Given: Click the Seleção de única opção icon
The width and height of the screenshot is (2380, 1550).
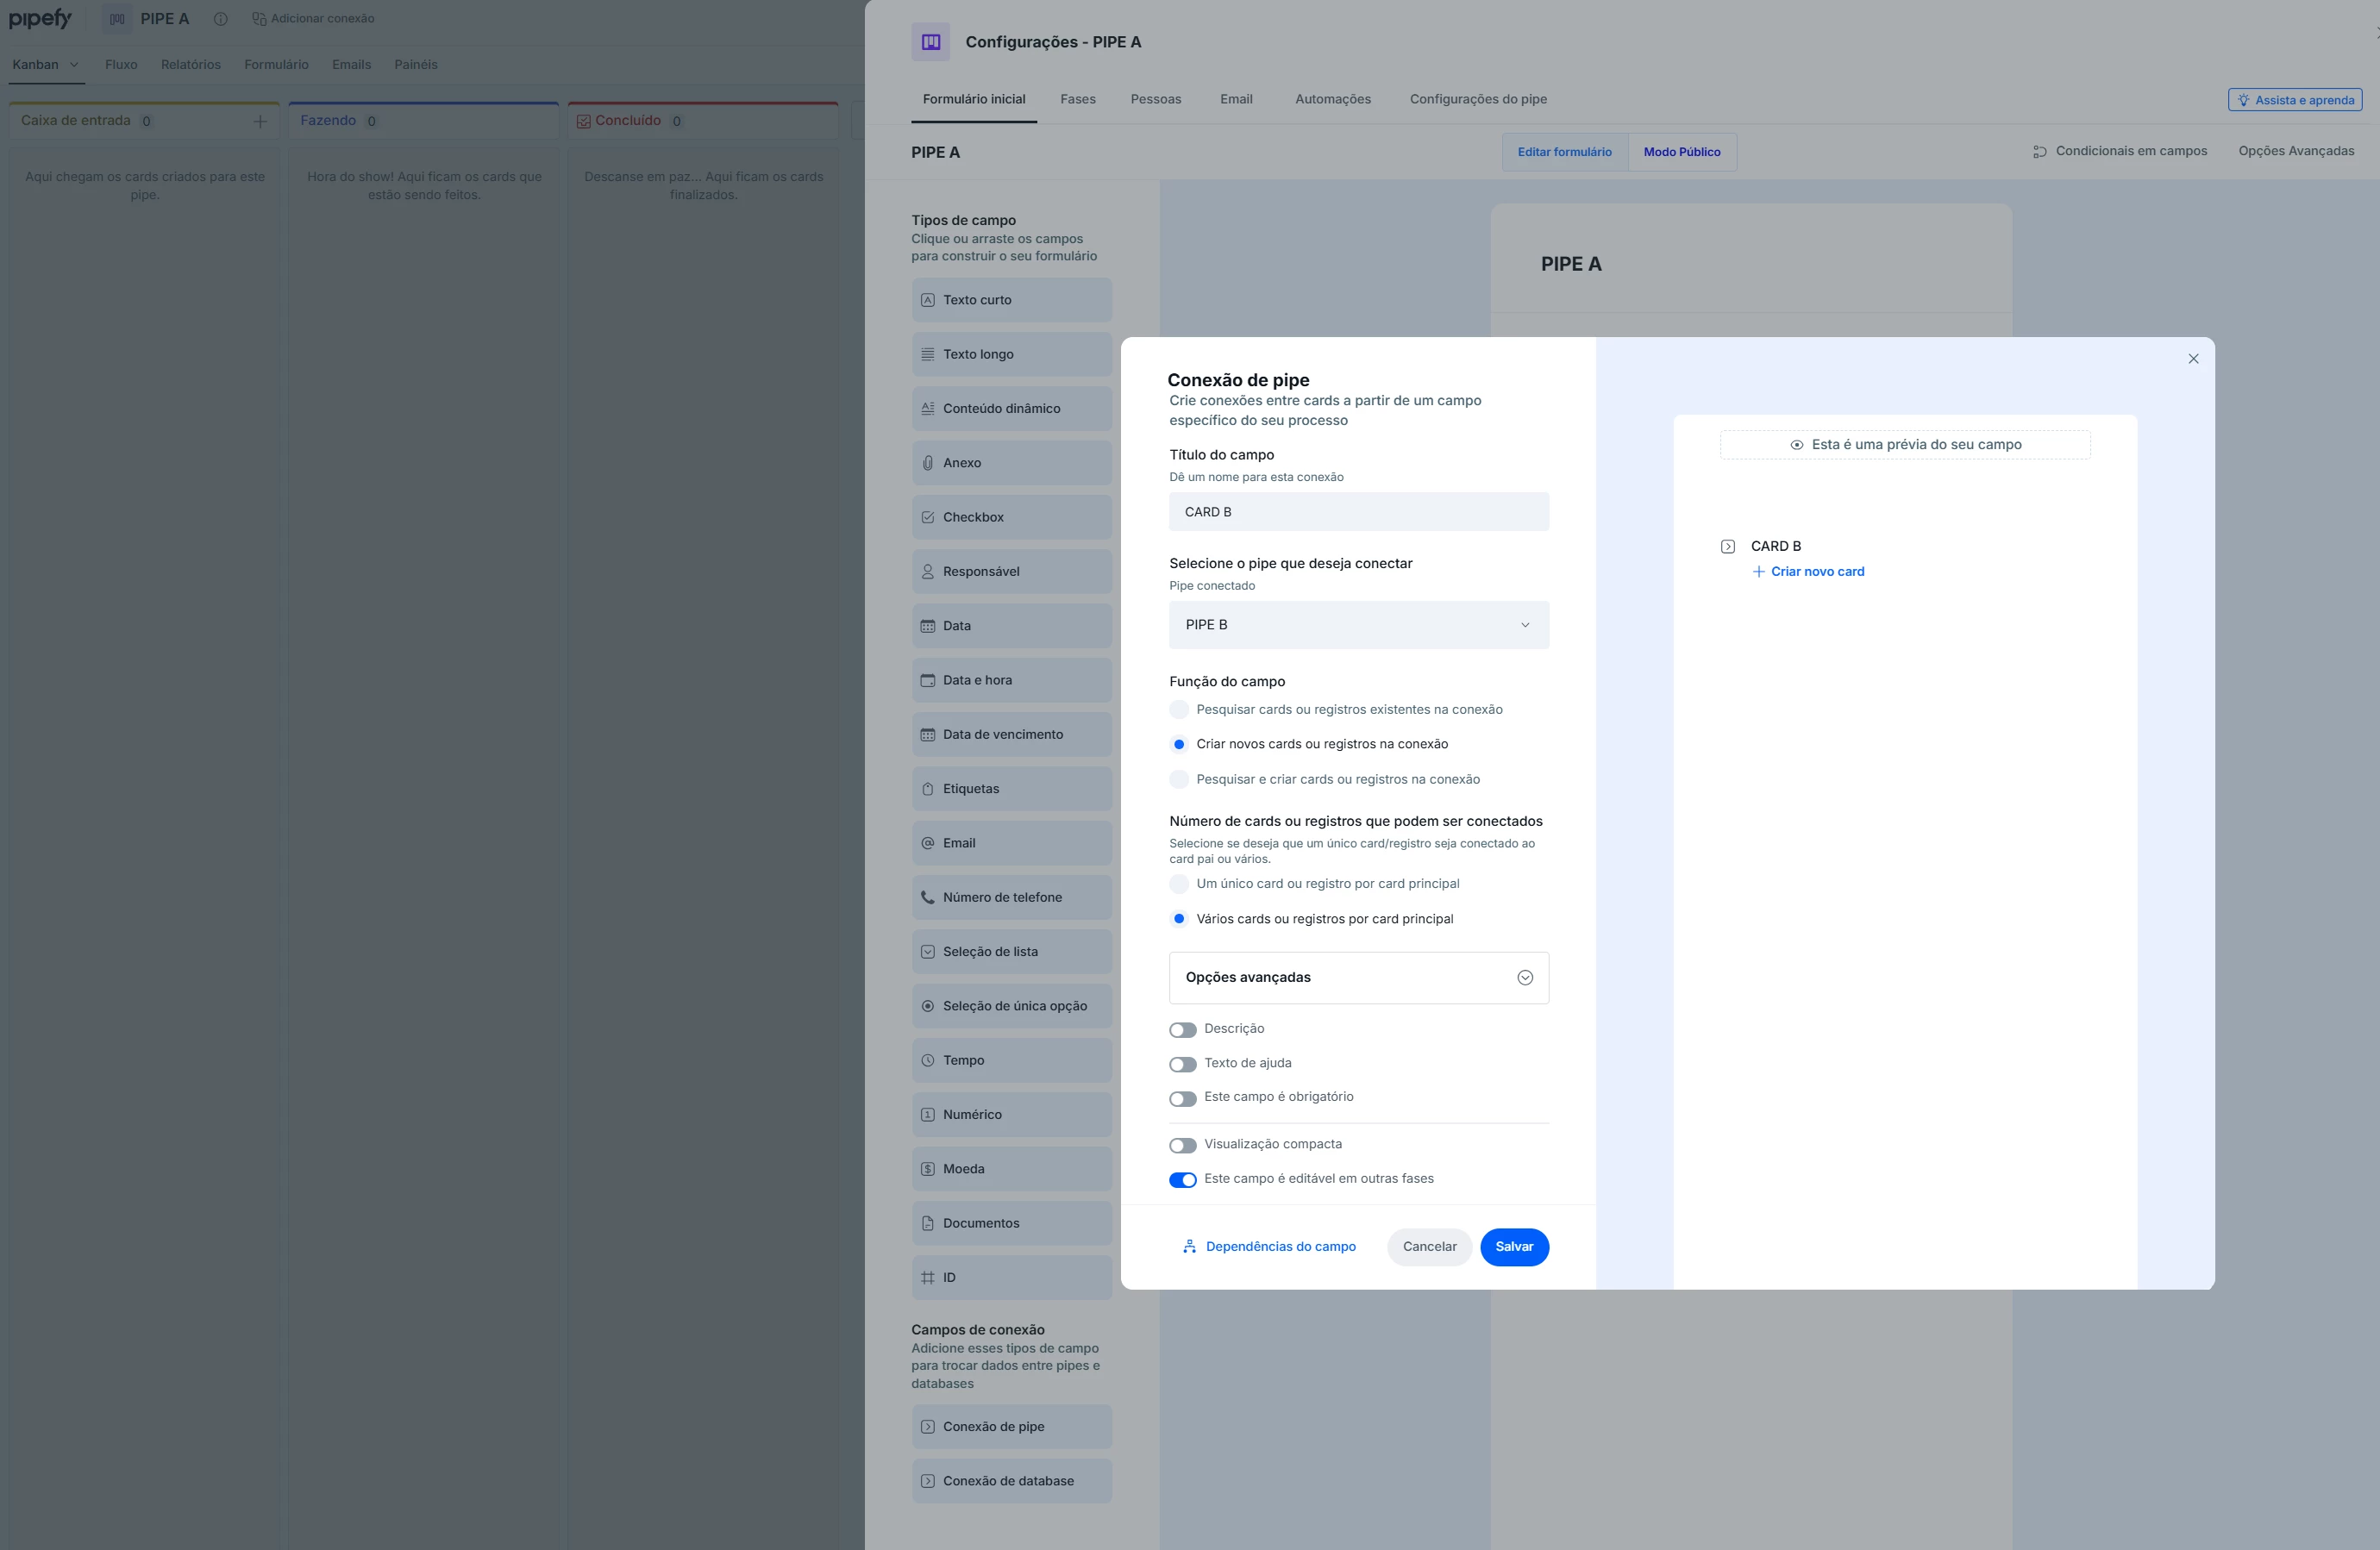Looking at the screenshot, I should point(927,1006).
